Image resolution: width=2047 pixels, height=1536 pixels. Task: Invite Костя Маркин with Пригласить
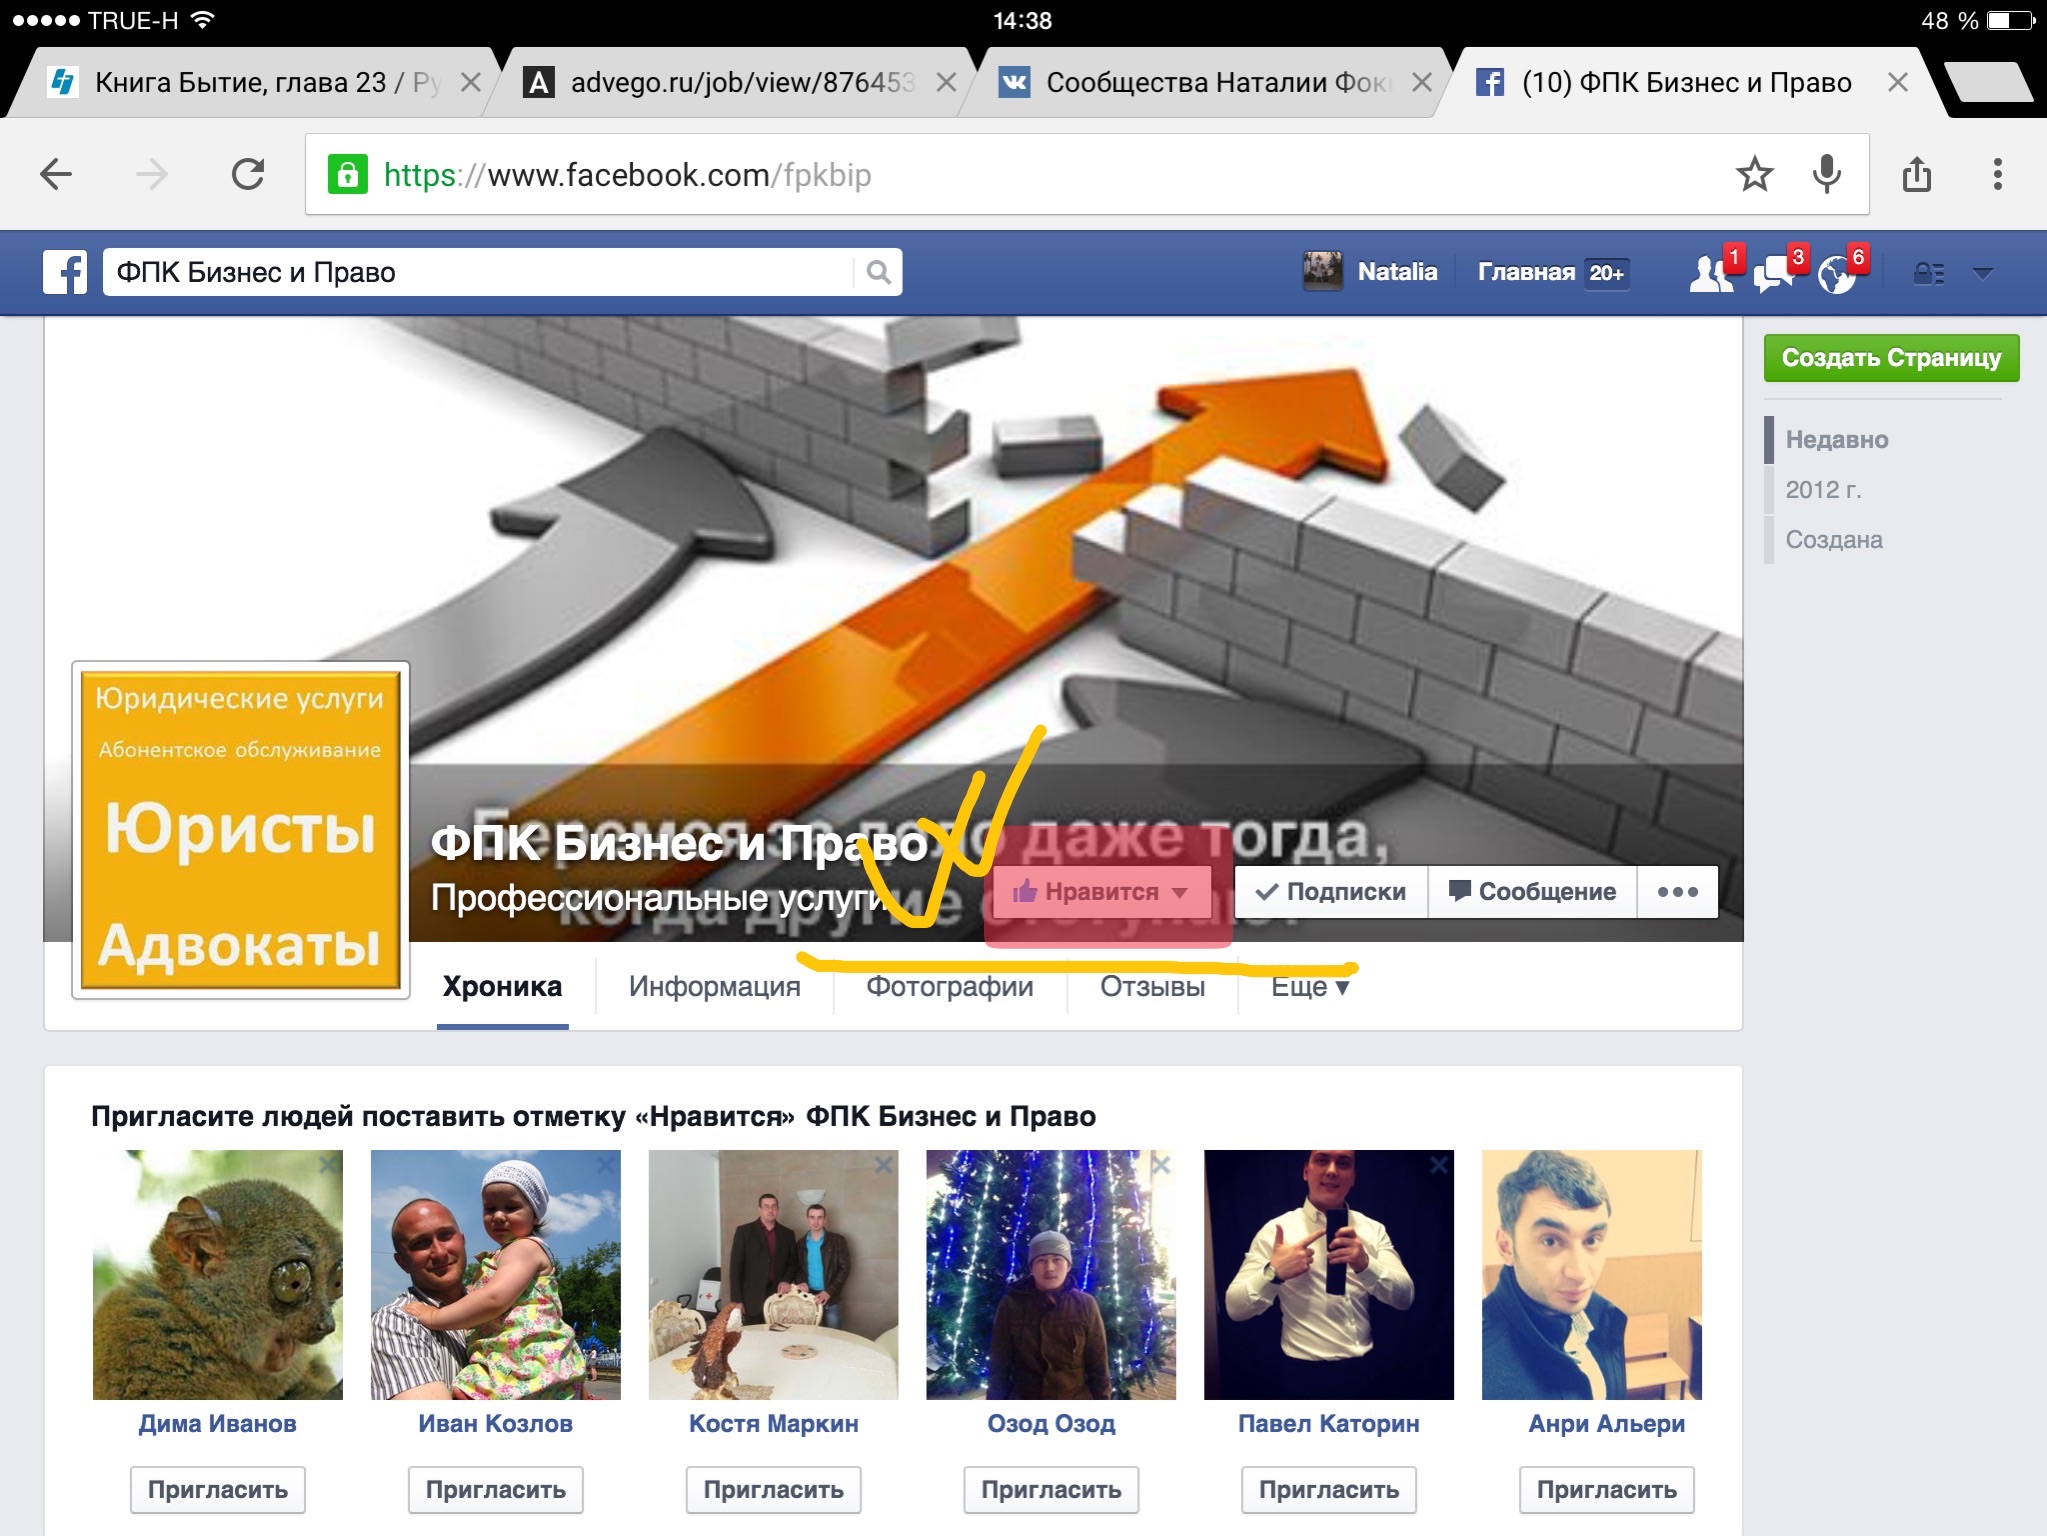click(x=774, y=1490)
